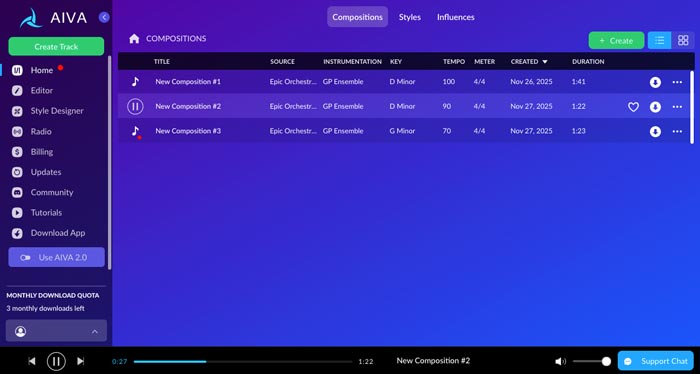Select the New Composition #3 title
Screen dimensions: 700x374
pos(188,131)
